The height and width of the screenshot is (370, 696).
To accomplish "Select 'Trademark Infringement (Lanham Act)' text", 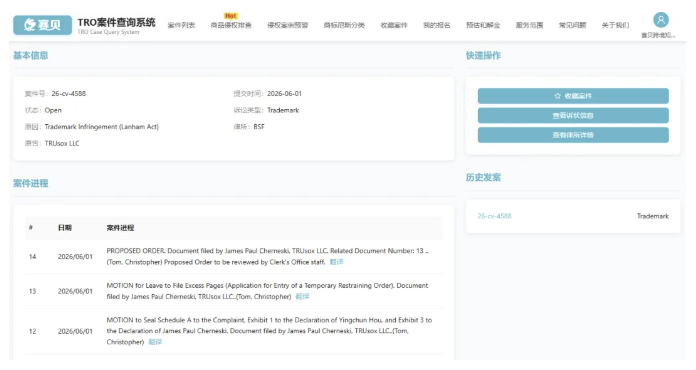I will pos(102,127).
